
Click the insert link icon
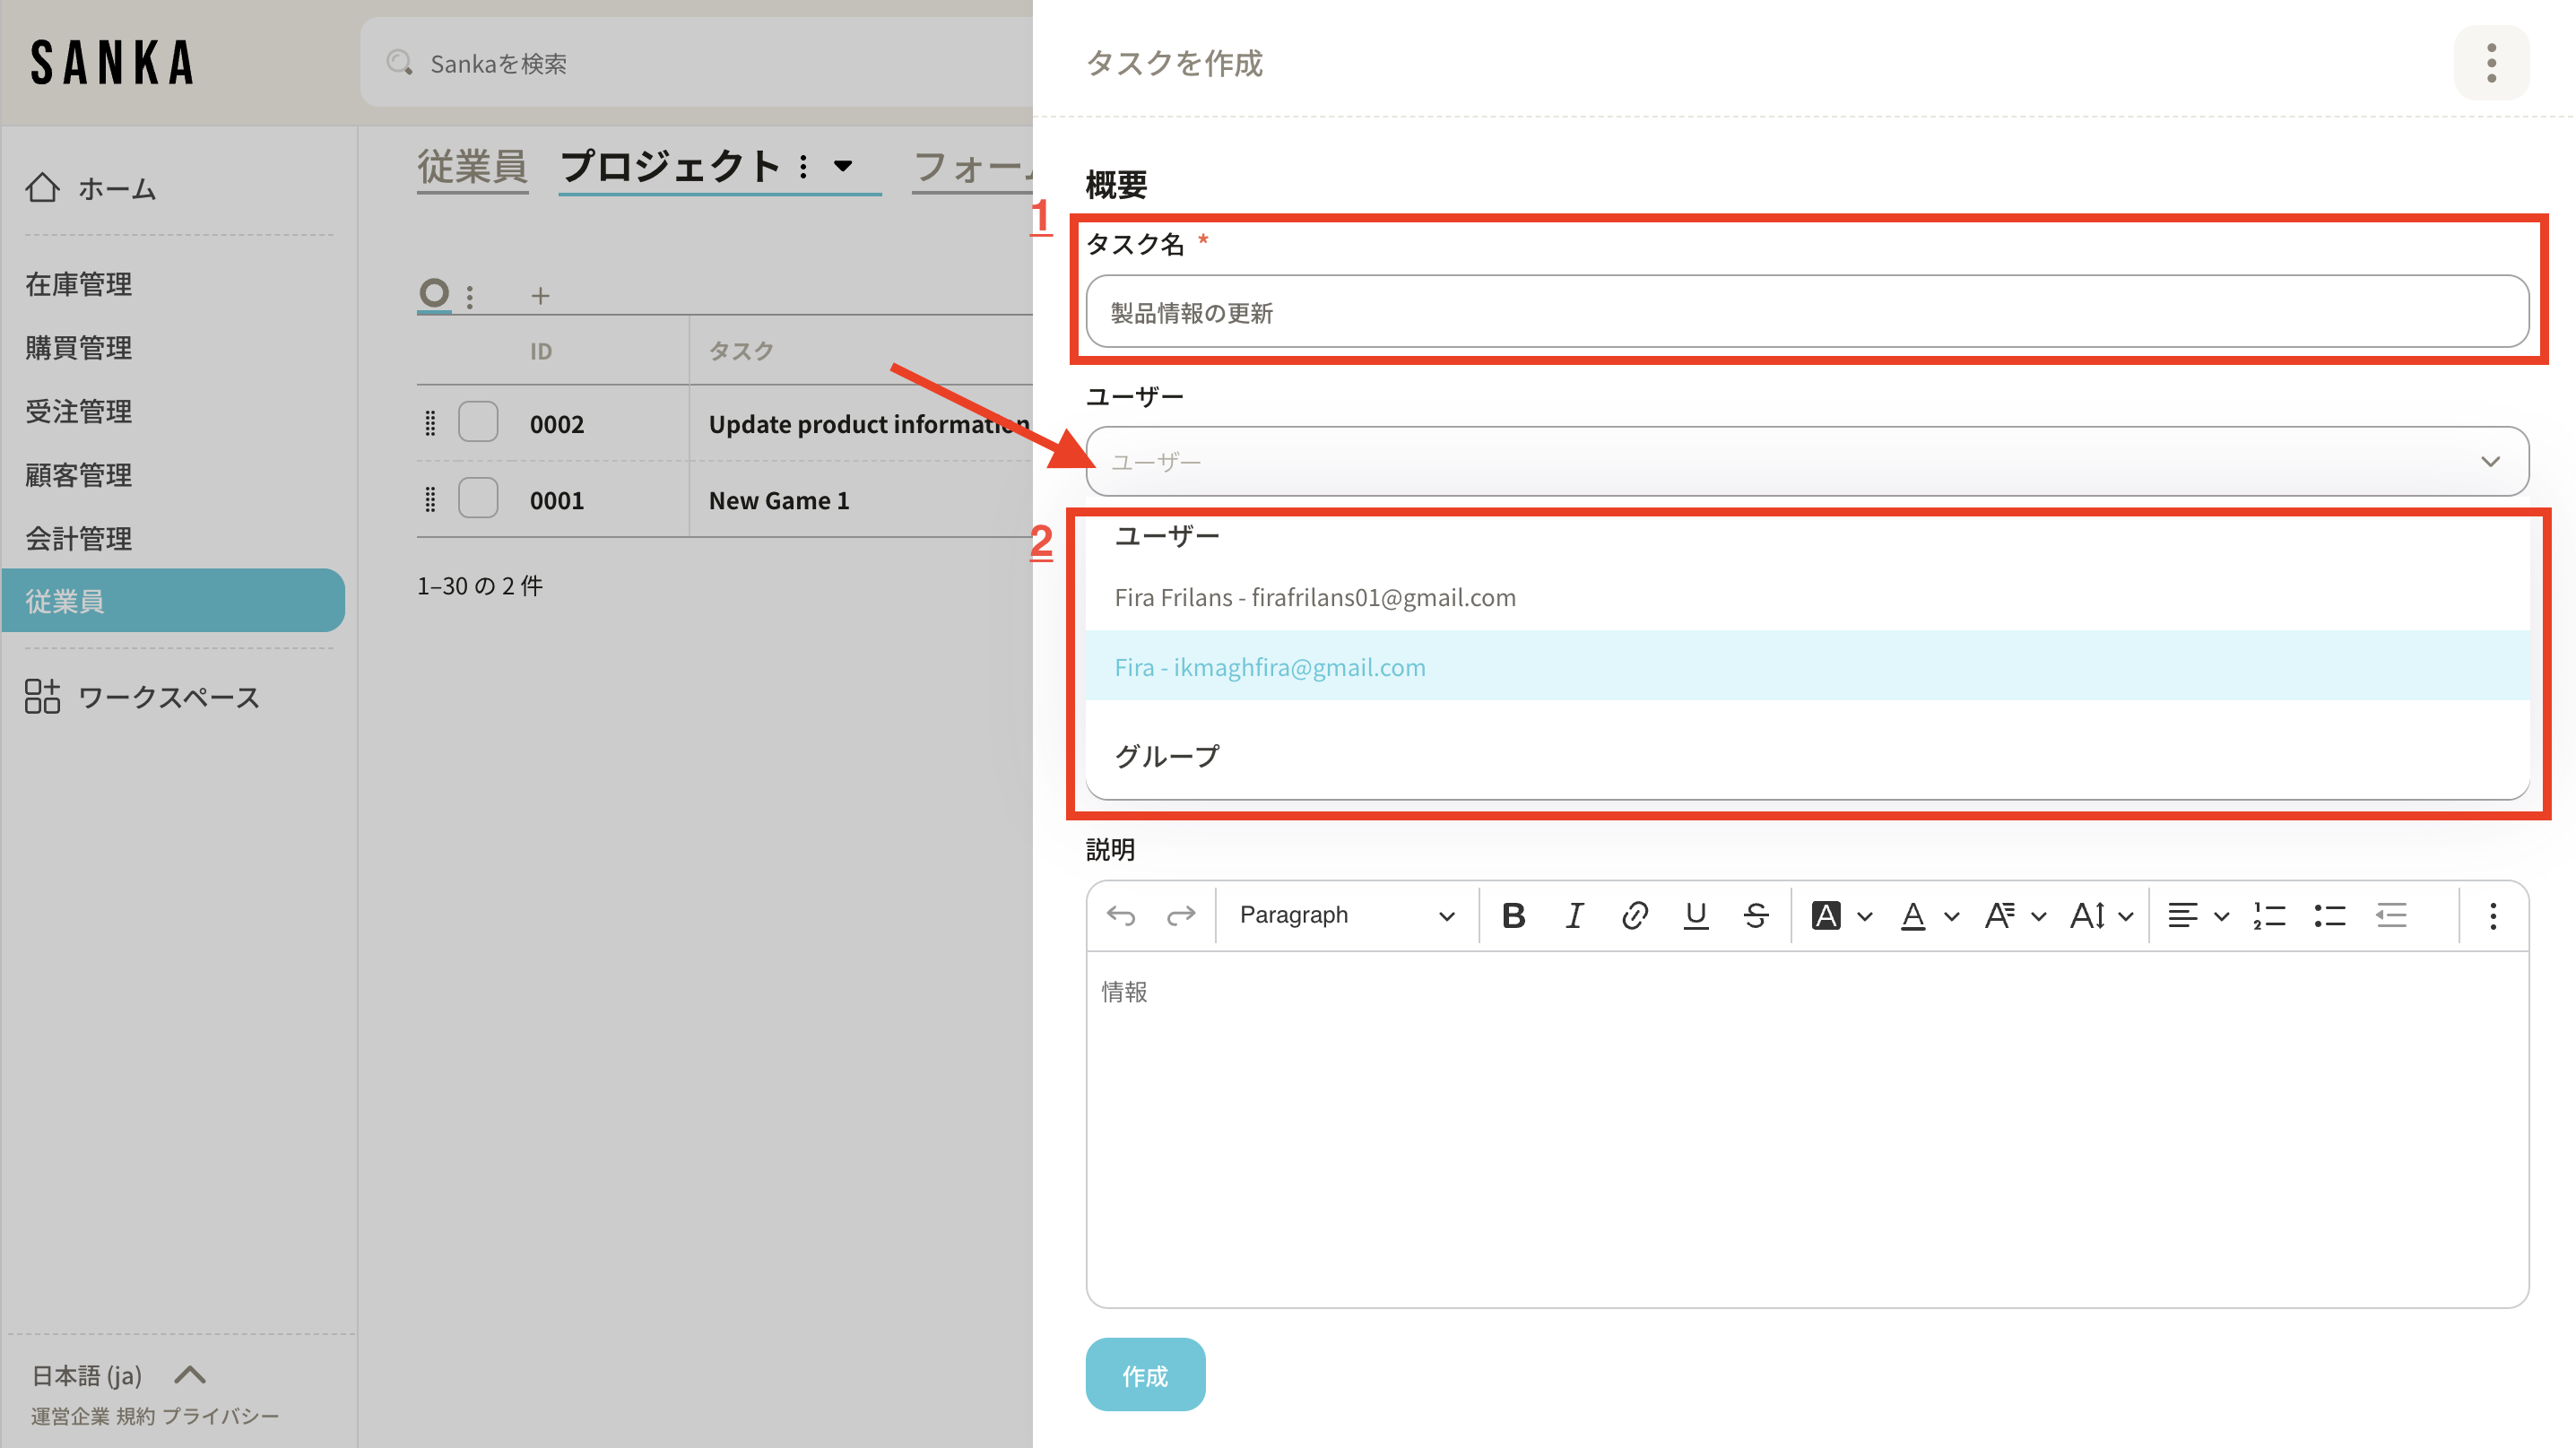1634,915
